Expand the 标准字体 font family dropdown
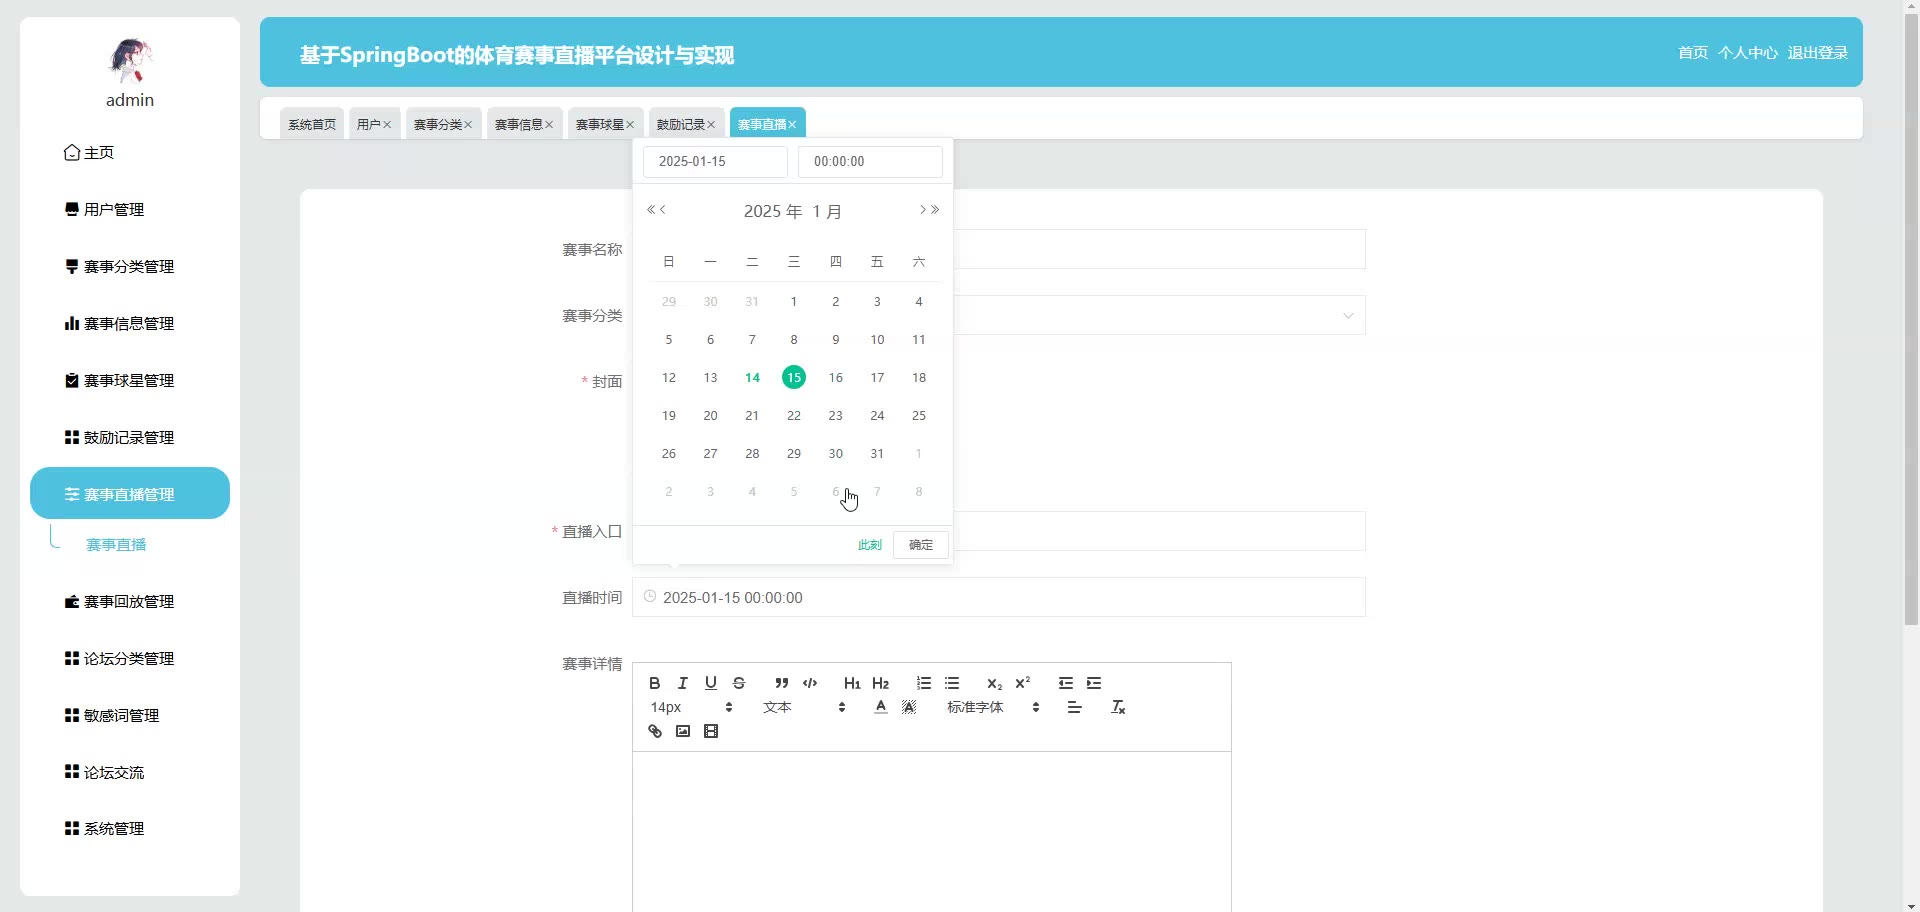 coord(993,707)
